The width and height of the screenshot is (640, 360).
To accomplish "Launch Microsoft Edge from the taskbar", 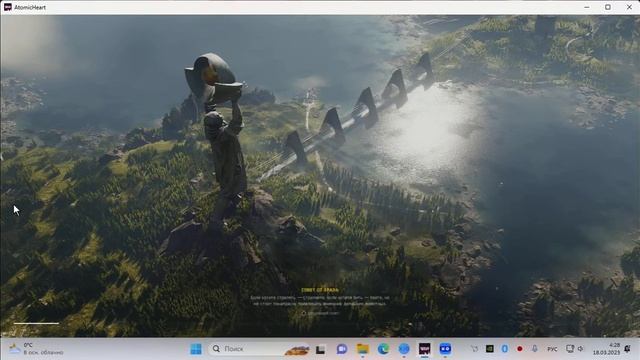I will 383,349.
